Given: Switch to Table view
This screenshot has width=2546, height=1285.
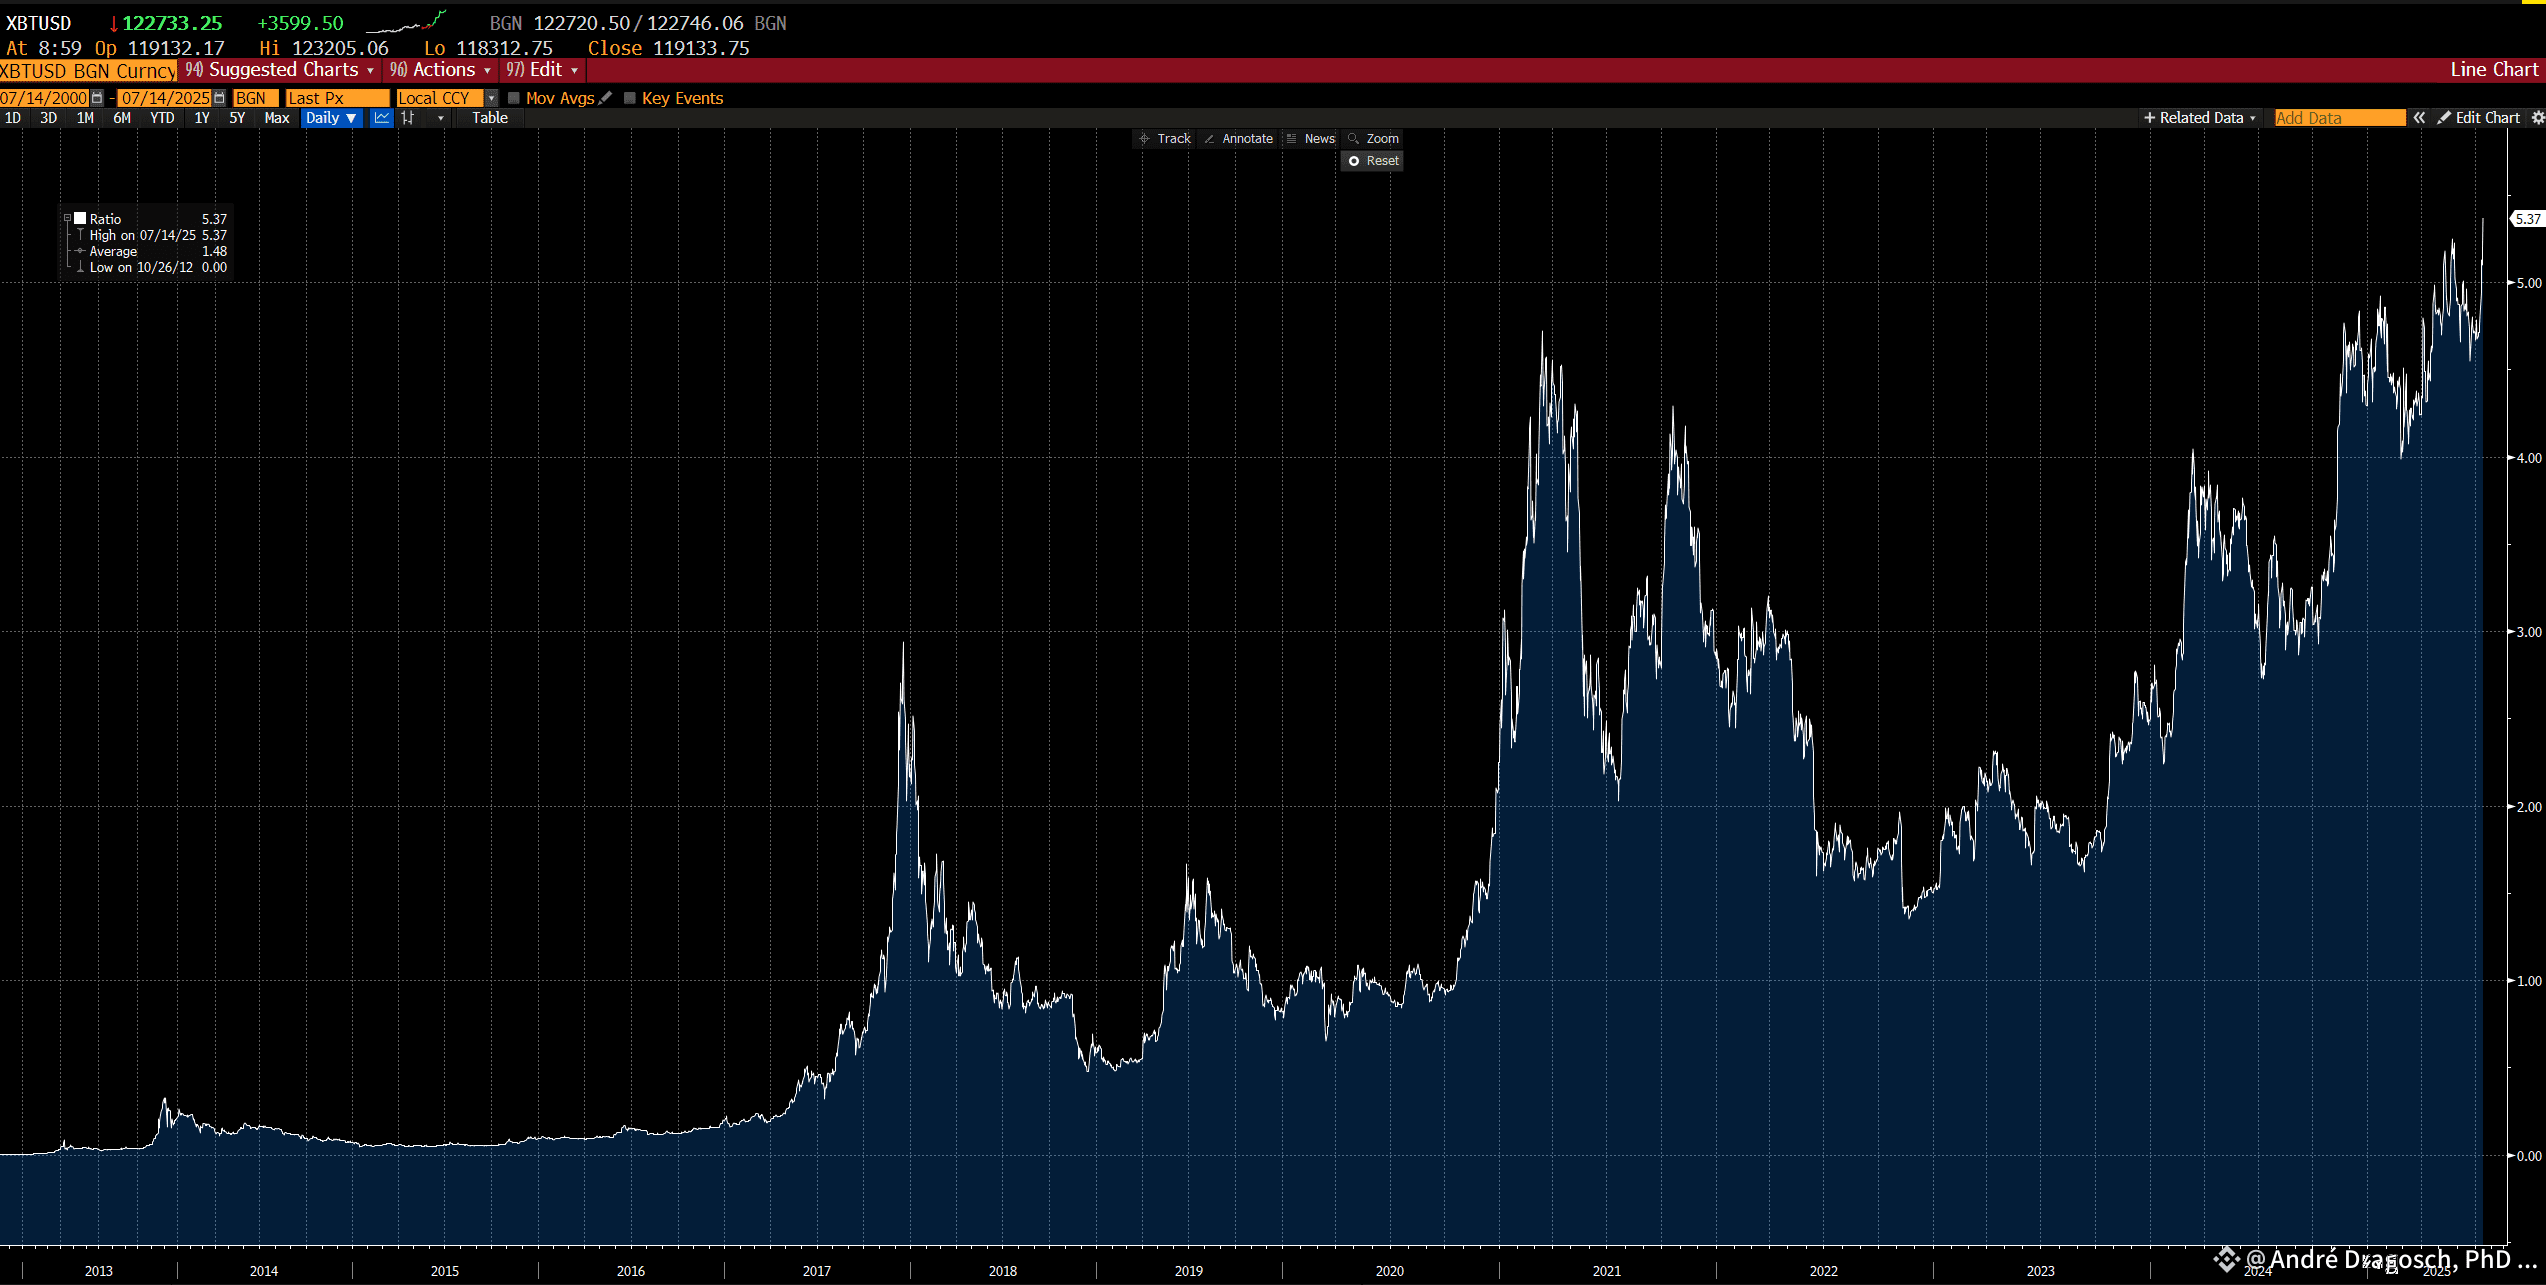Looking at the screenshot, I should coord(490,118).
